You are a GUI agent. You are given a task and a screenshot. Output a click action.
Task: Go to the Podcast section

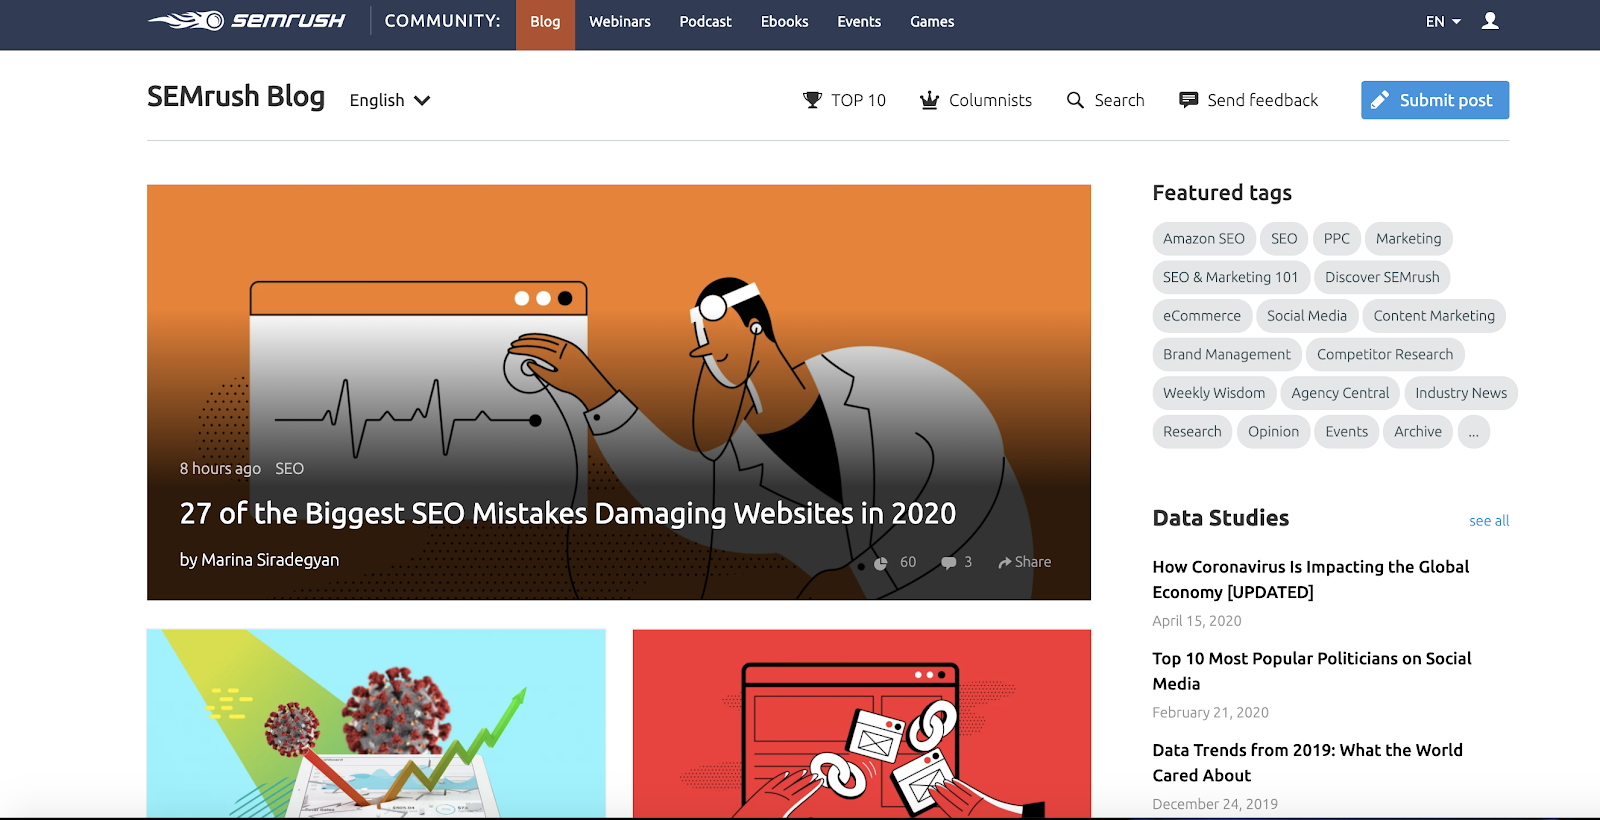coord(706,22)
